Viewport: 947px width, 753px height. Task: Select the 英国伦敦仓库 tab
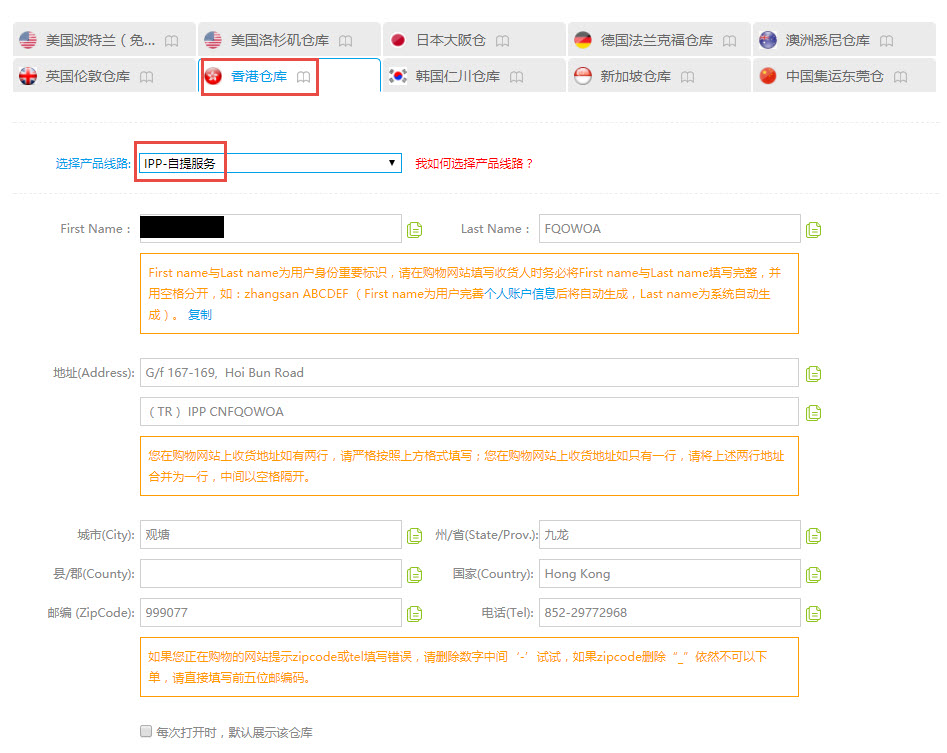(104, 76)
